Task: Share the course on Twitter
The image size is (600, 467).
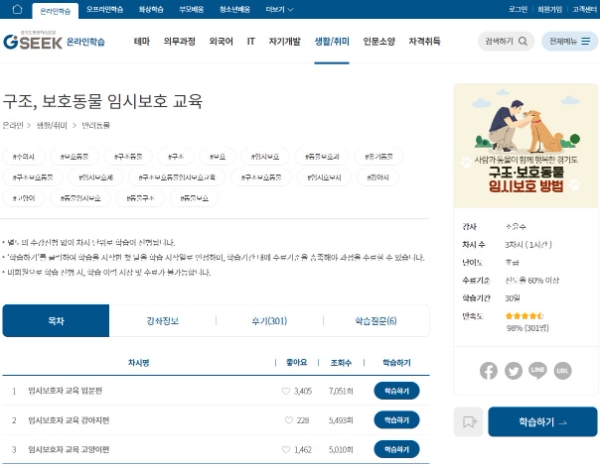Action: [513, 370]
